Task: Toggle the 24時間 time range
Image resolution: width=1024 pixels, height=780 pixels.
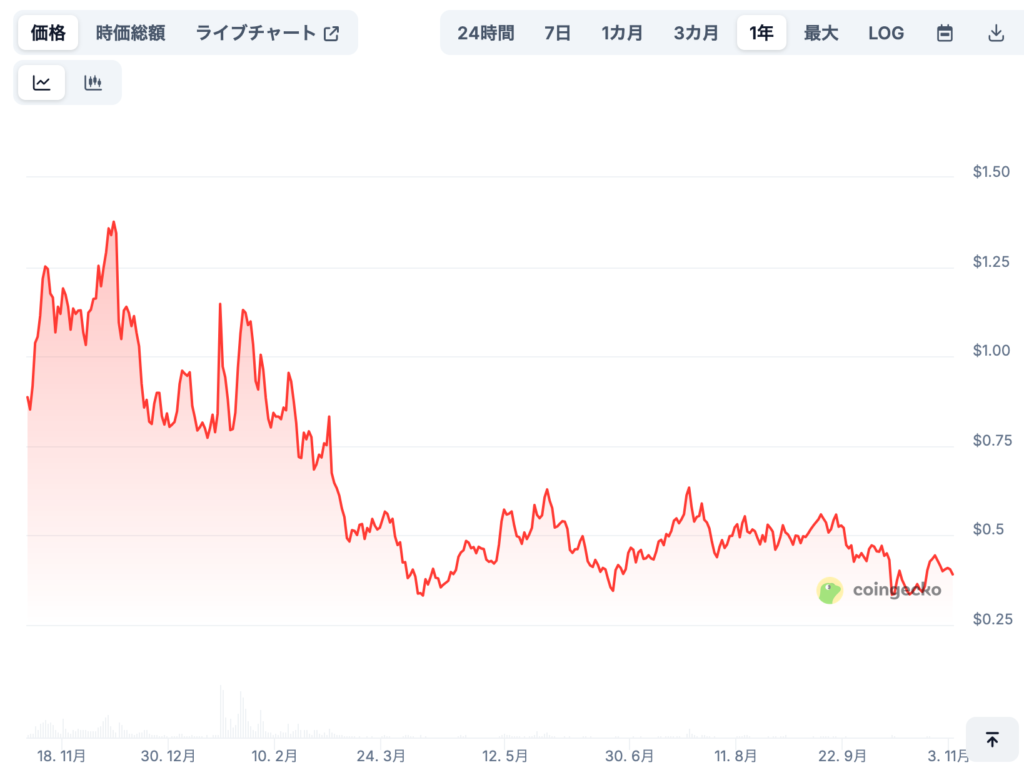Action: point(485,32)
